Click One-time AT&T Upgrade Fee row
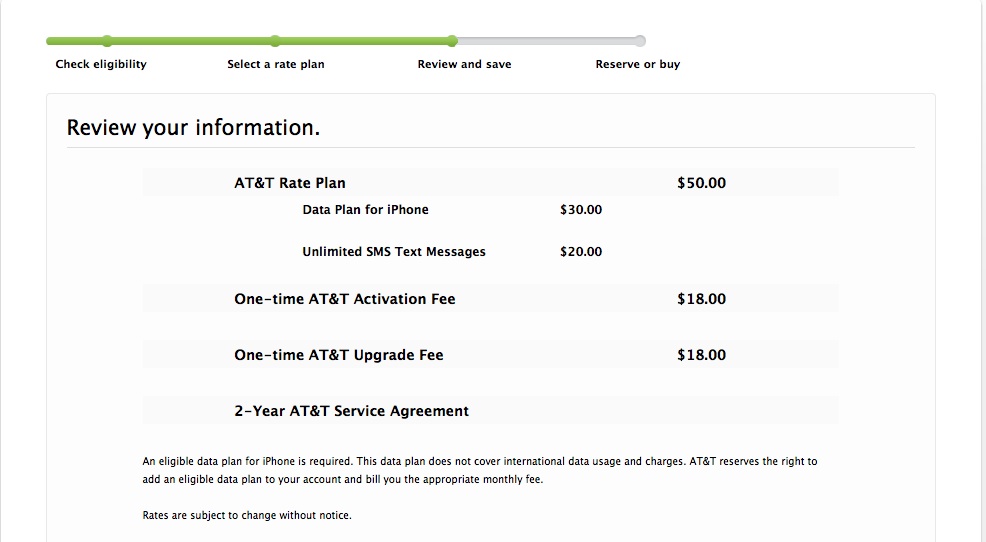Screen dimensions: 986x542 click(339, 355)
